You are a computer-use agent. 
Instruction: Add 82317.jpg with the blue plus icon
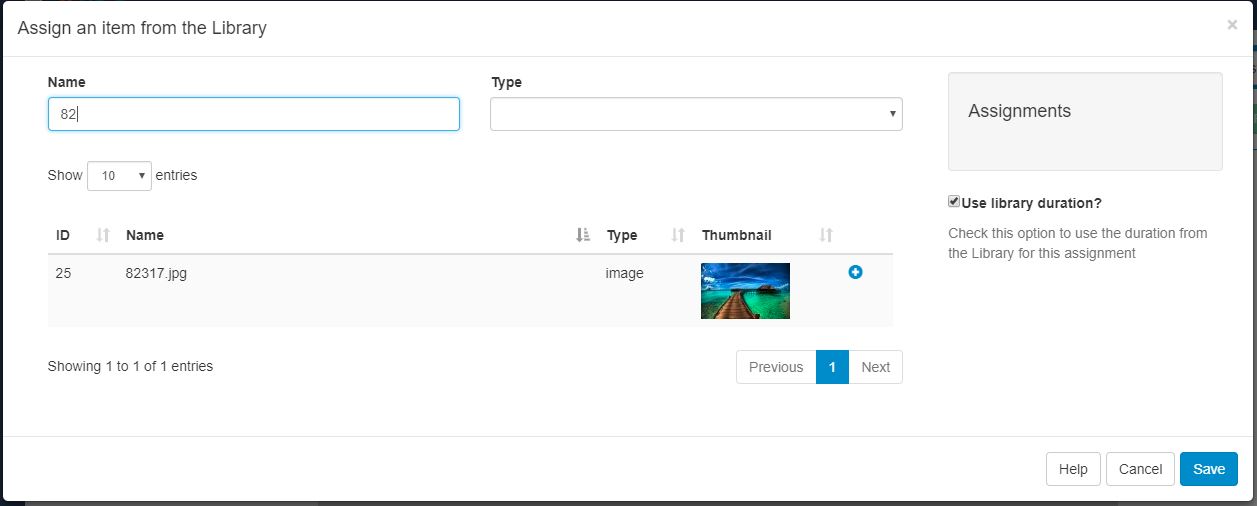855,272
